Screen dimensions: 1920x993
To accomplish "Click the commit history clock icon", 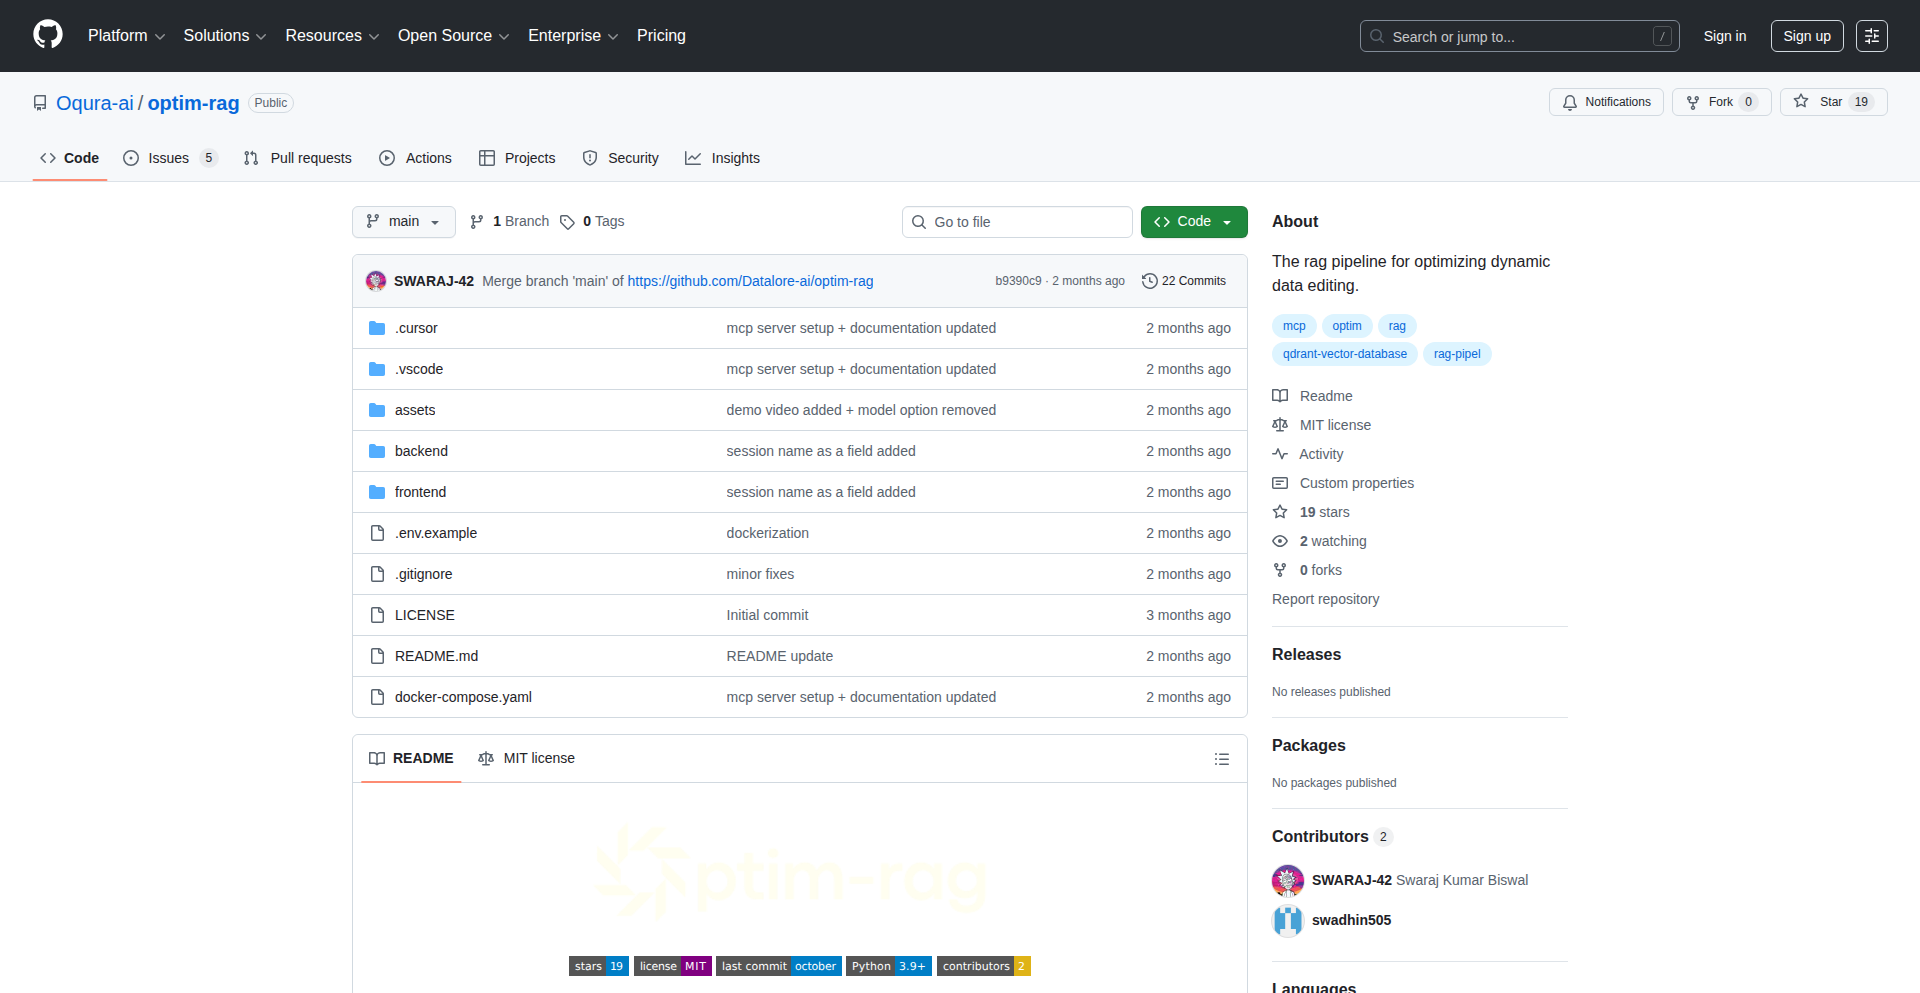I will coord(1148,281).
